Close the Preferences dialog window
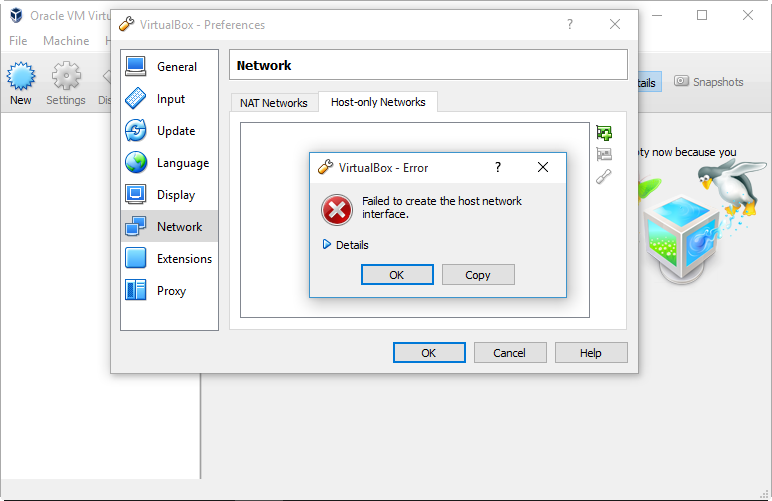 point(614,24)
